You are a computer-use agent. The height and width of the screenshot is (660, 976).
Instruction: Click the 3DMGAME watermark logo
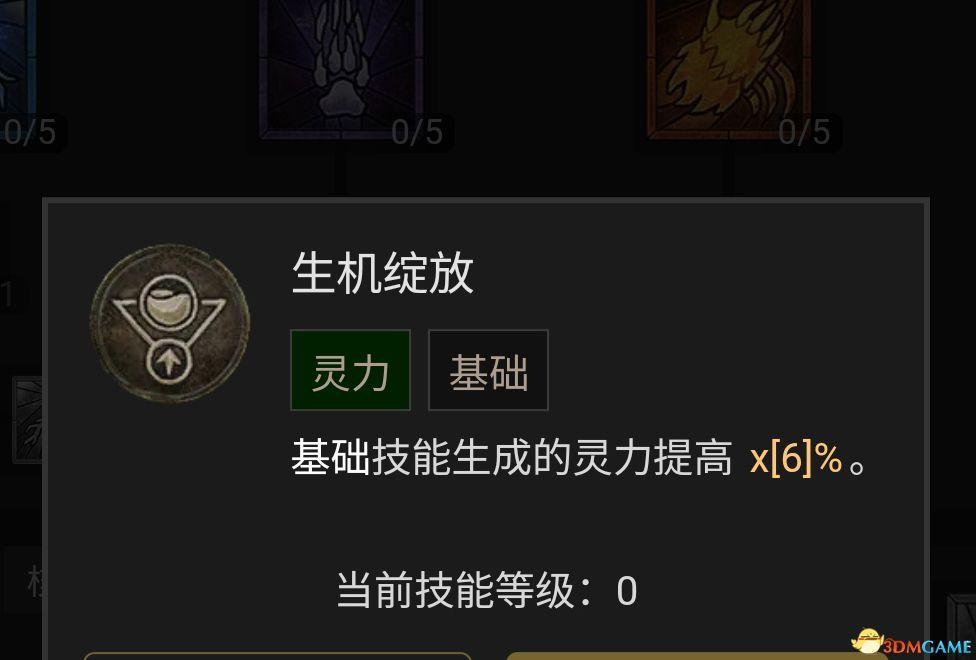[x=911, y=644]
